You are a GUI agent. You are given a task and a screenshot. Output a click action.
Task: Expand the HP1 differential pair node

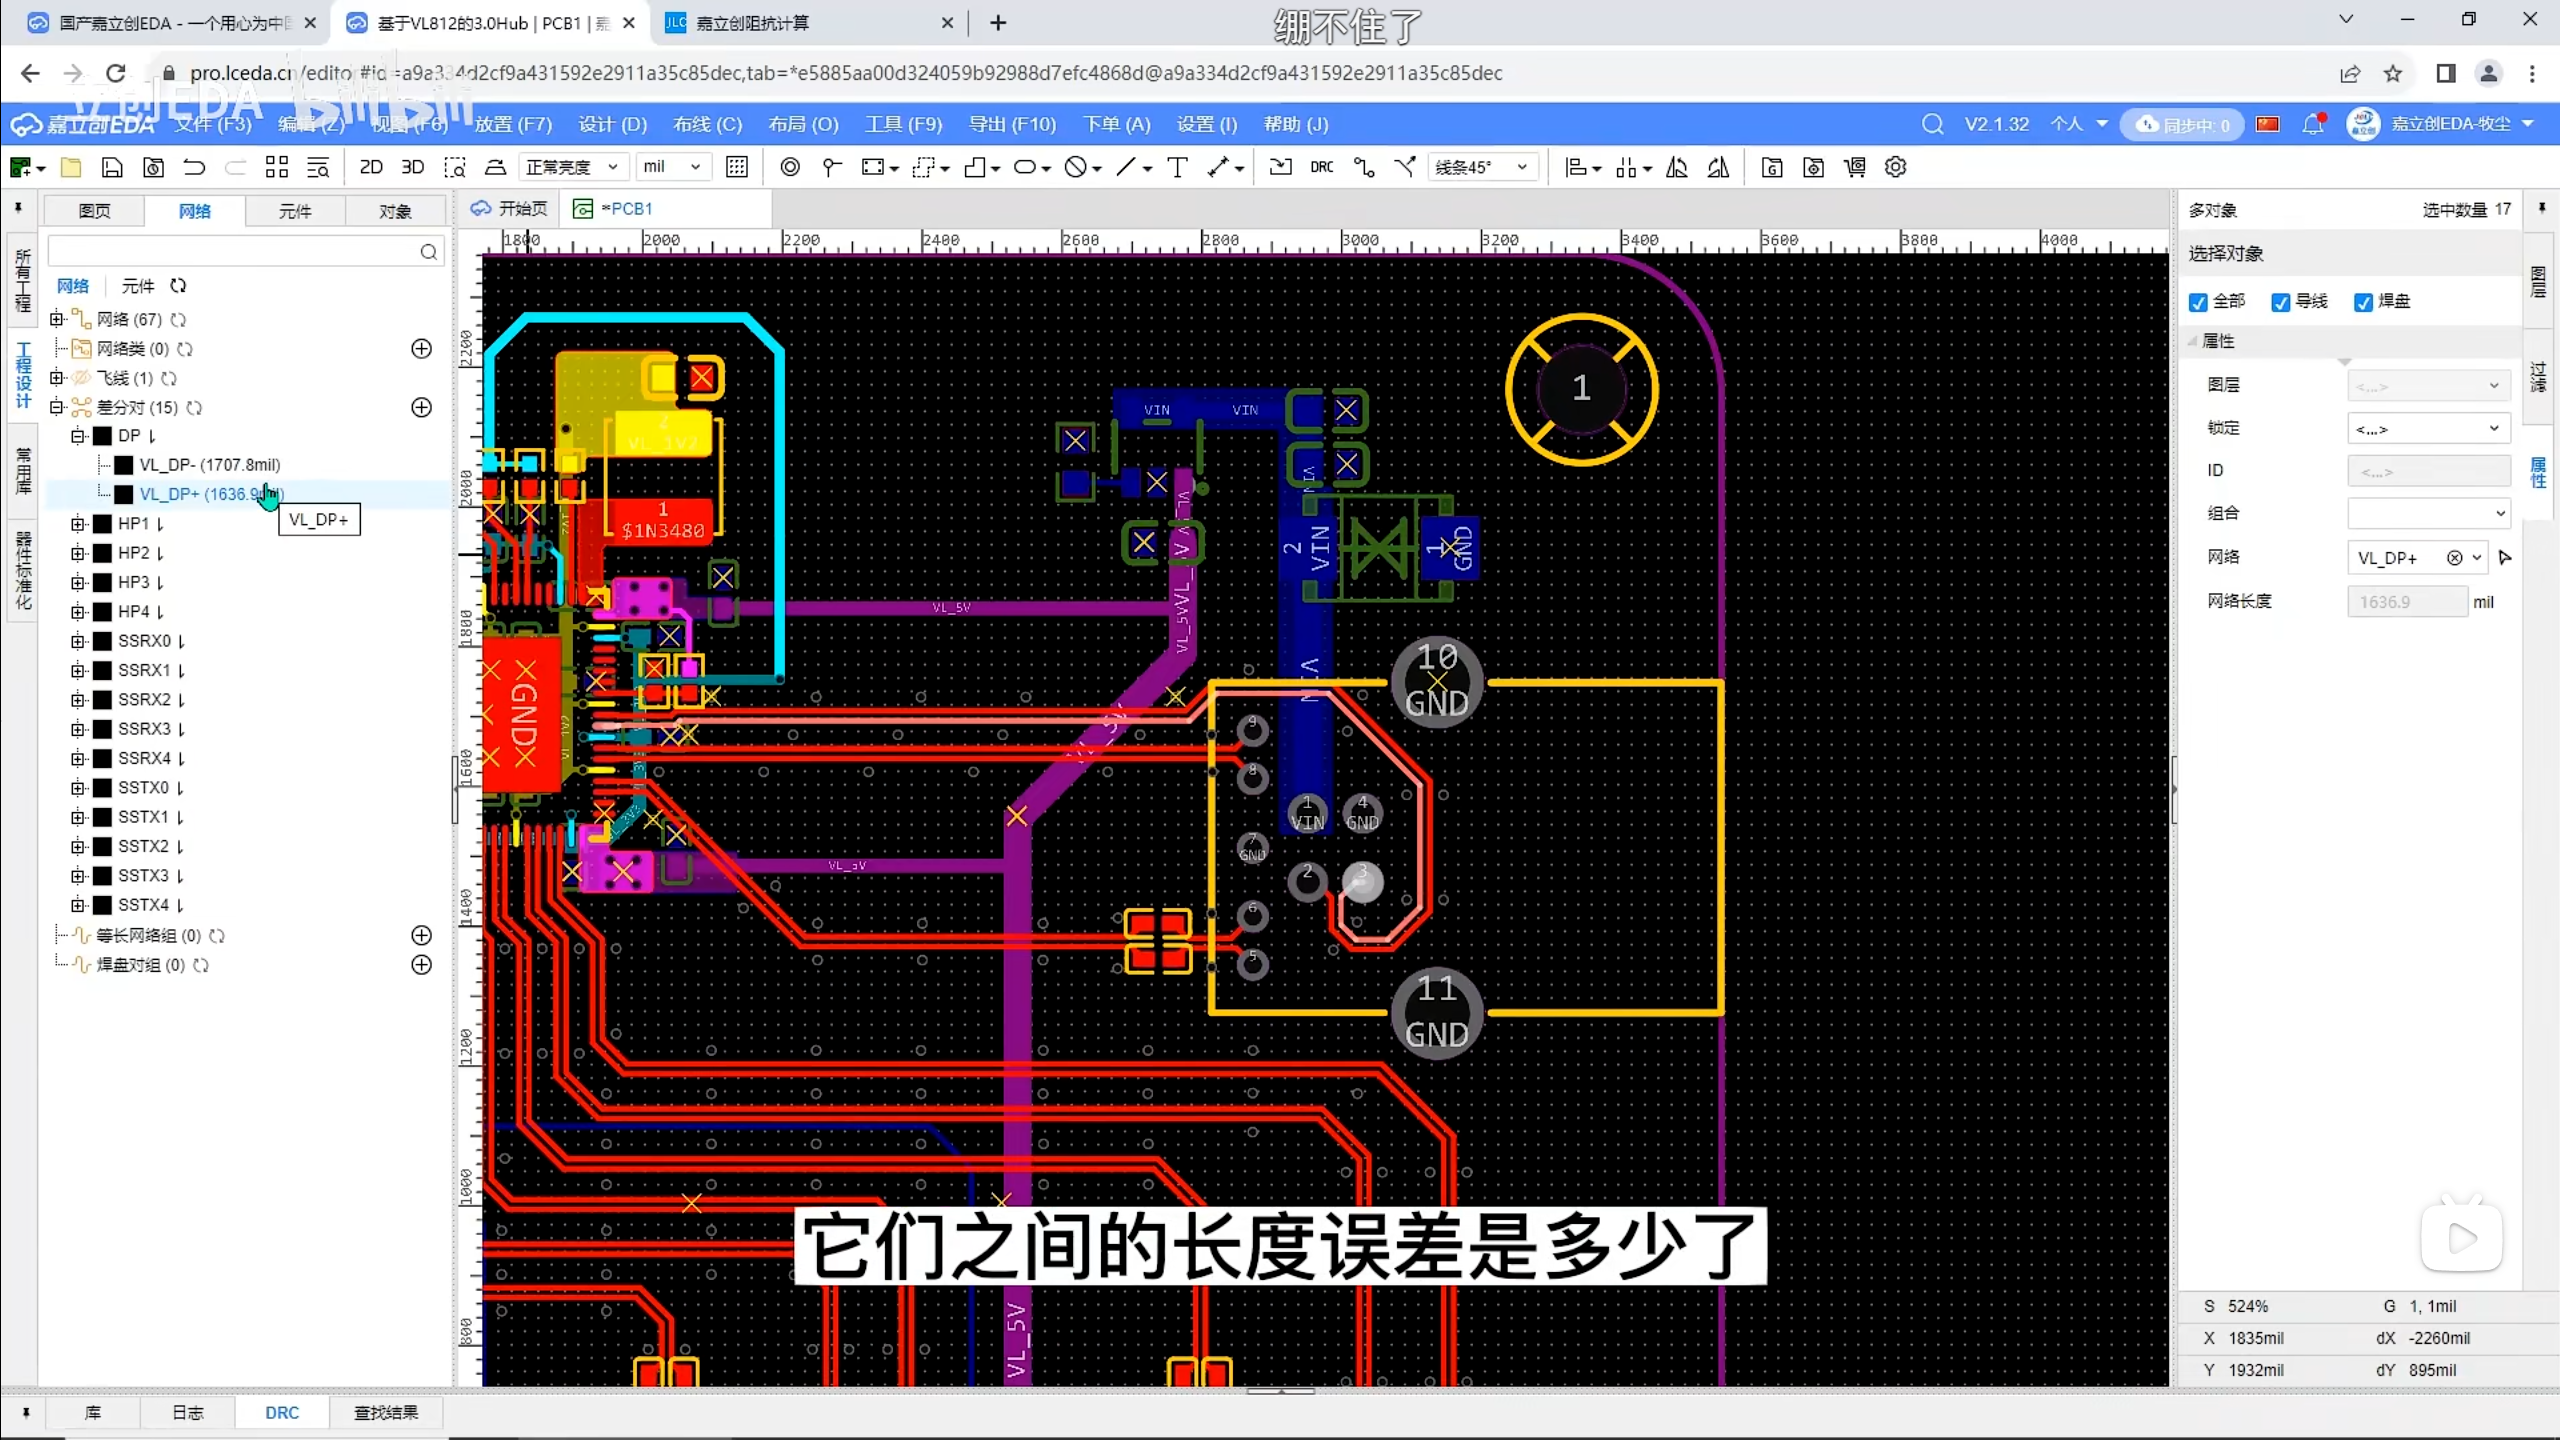78,524
